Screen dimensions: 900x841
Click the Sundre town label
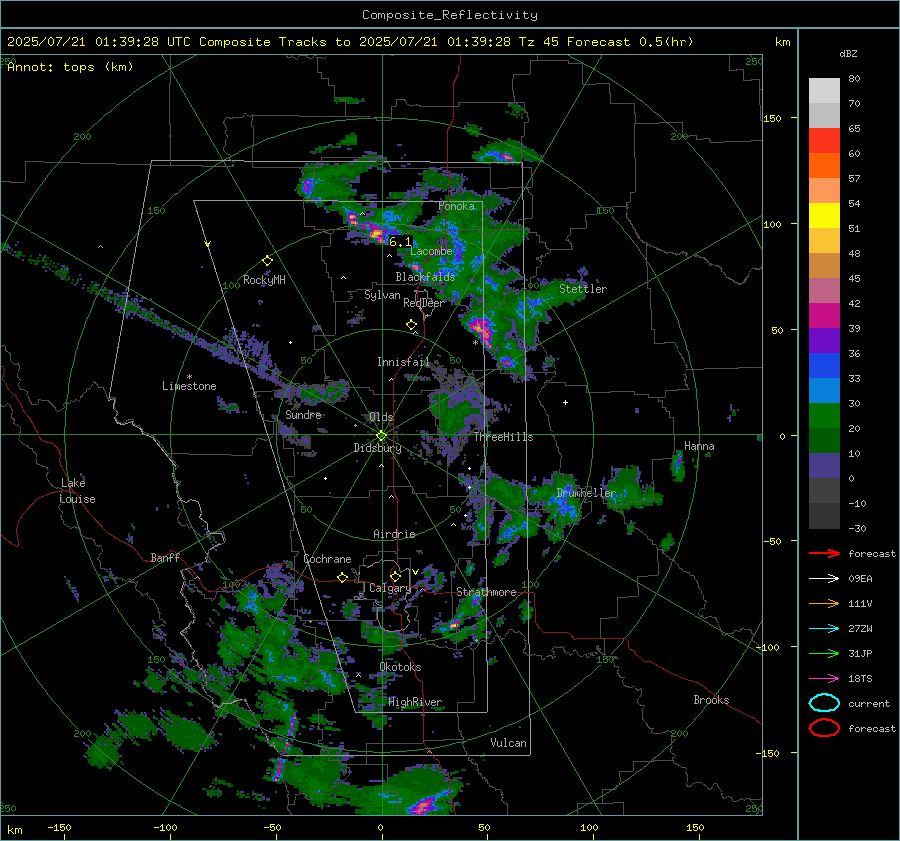pos(303,414)
